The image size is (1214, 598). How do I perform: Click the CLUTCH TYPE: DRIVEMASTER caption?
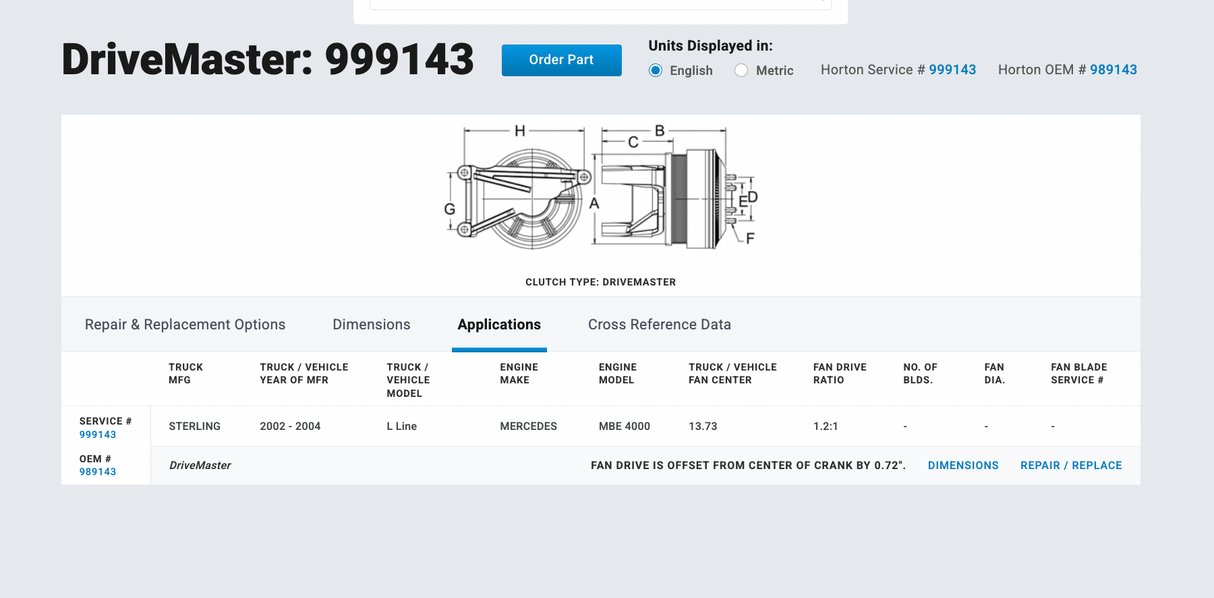[601, 282]
